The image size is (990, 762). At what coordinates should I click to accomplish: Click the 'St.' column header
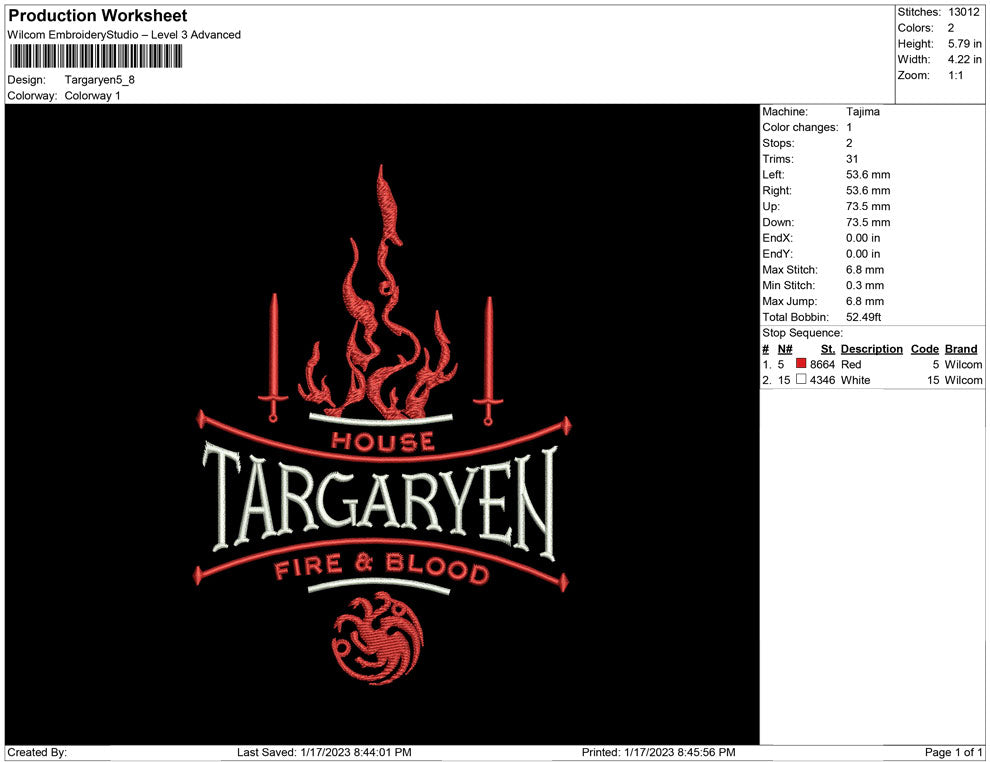pos(828,349)
